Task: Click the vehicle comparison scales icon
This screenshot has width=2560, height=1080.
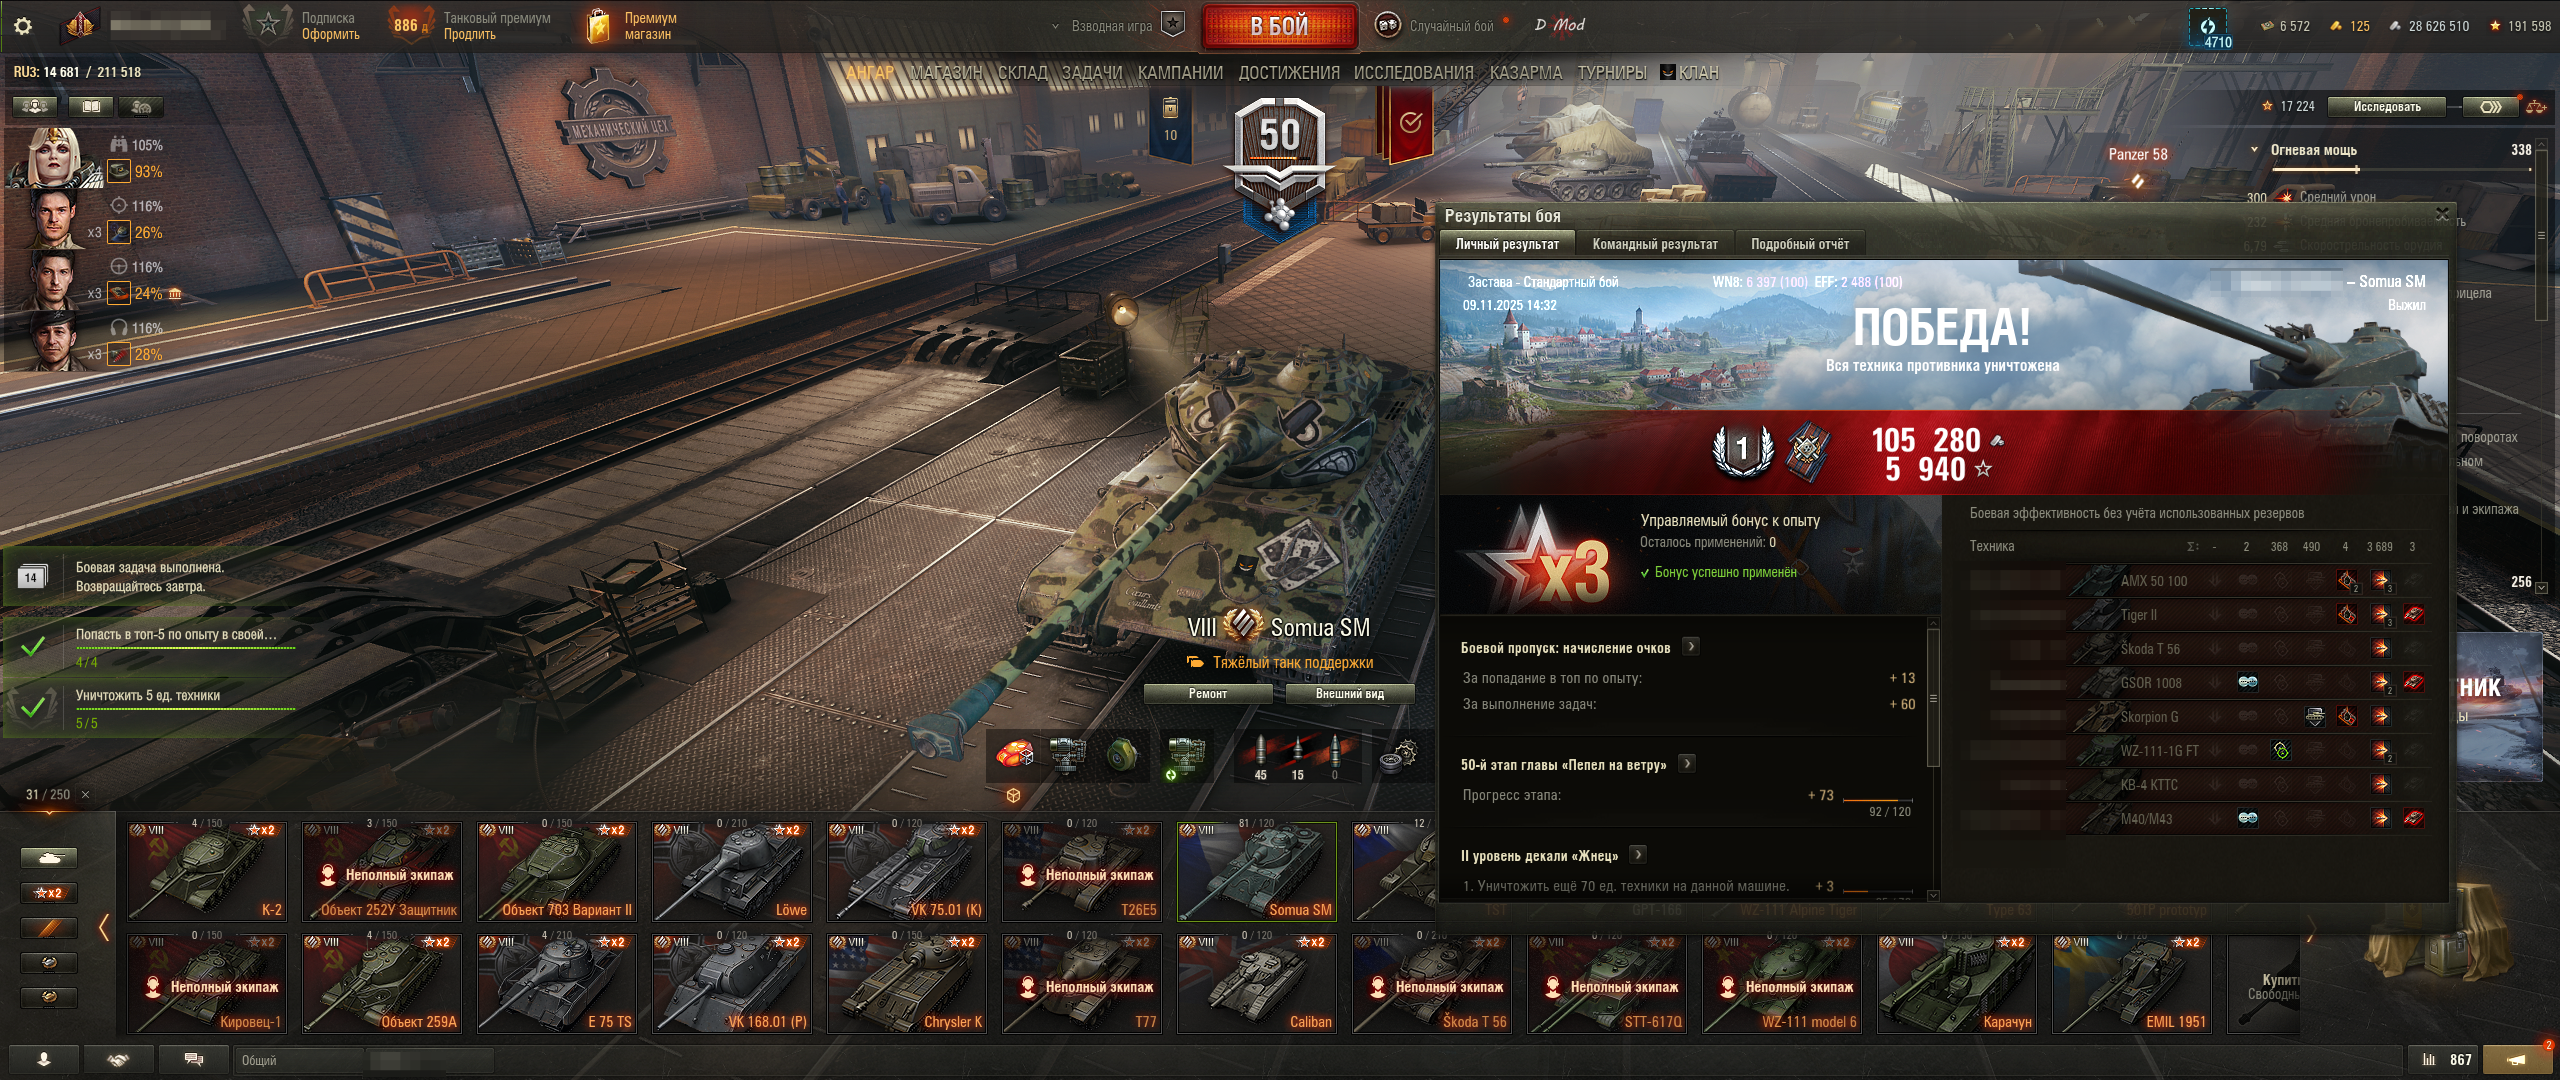Action: (2536, 106)
